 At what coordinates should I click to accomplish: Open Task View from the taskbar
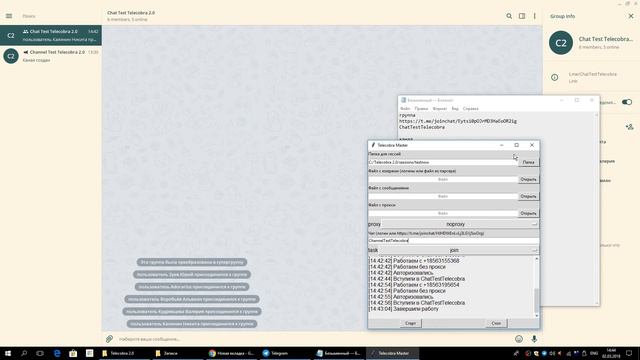[40, 353]
